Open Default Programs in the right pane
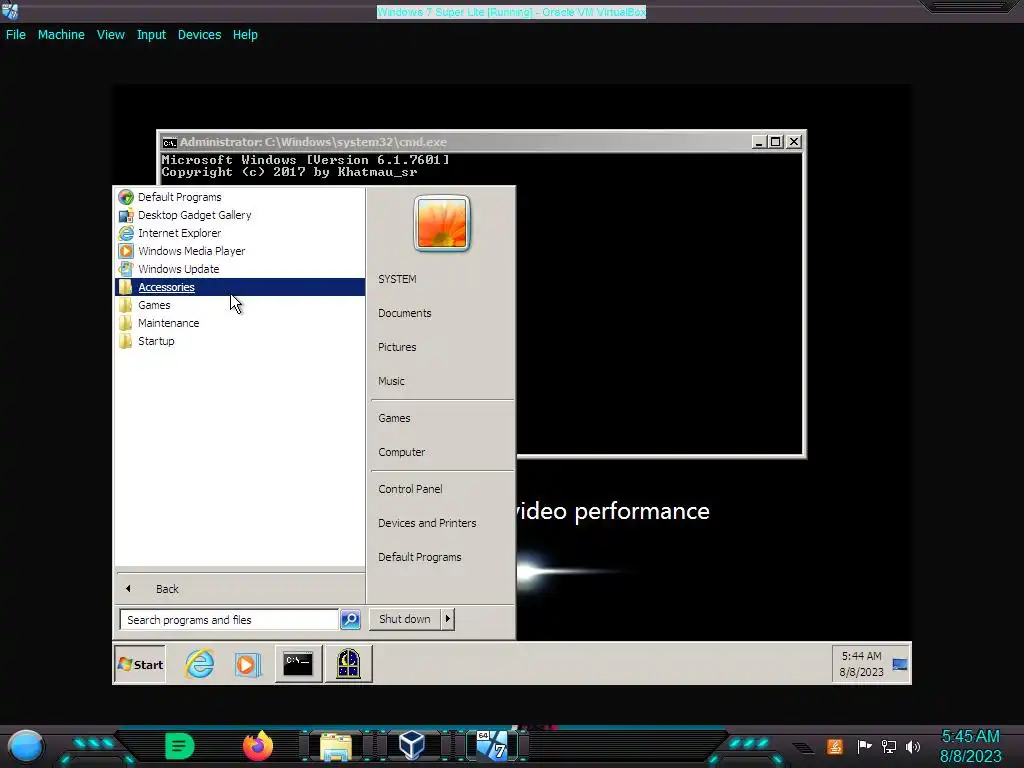Screen dimensions: 1024x768 coord(419,557)
